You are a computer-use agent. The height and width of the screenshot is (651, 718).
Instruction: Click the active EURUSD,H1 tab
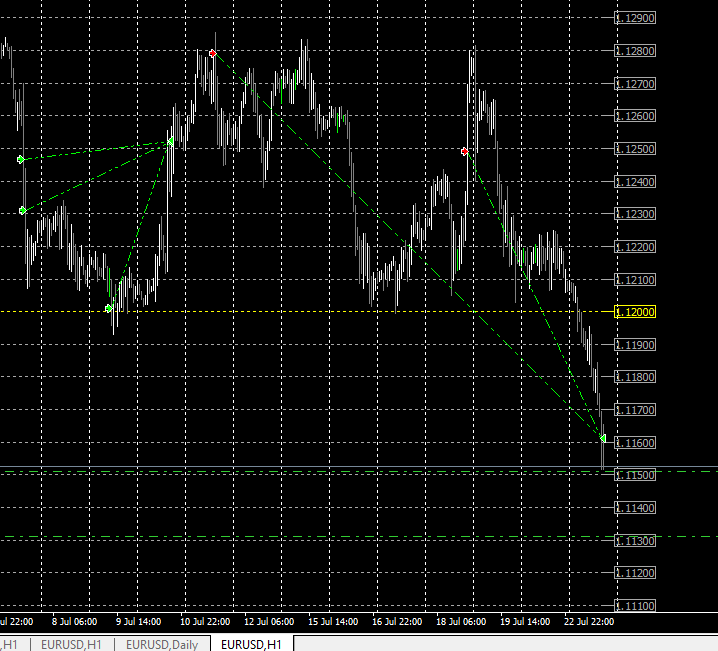tap(251, 644)
